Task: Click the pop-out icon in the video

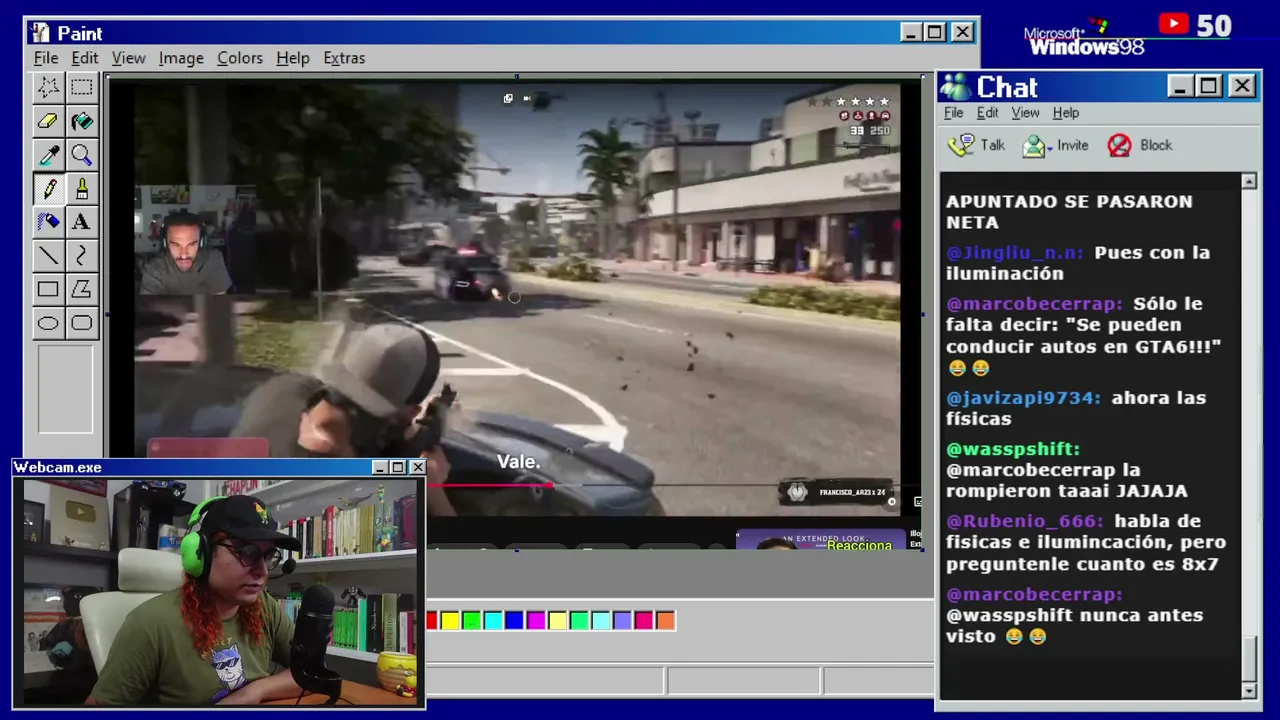Action: (x=508, y=98)
